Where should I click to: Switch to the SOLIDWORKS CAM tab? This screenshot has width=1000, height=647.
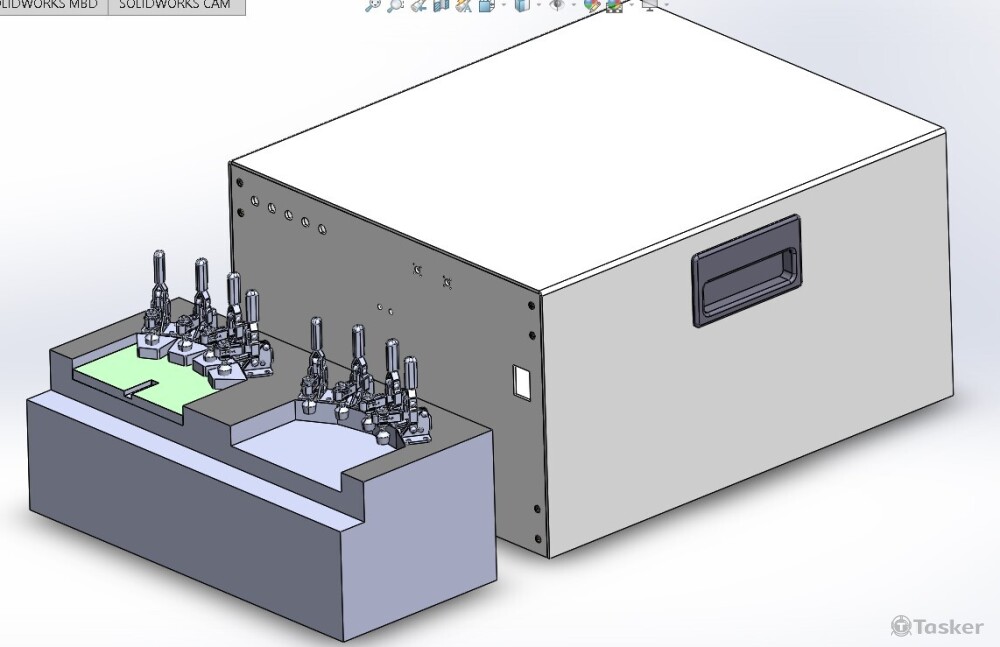[174, 5]
